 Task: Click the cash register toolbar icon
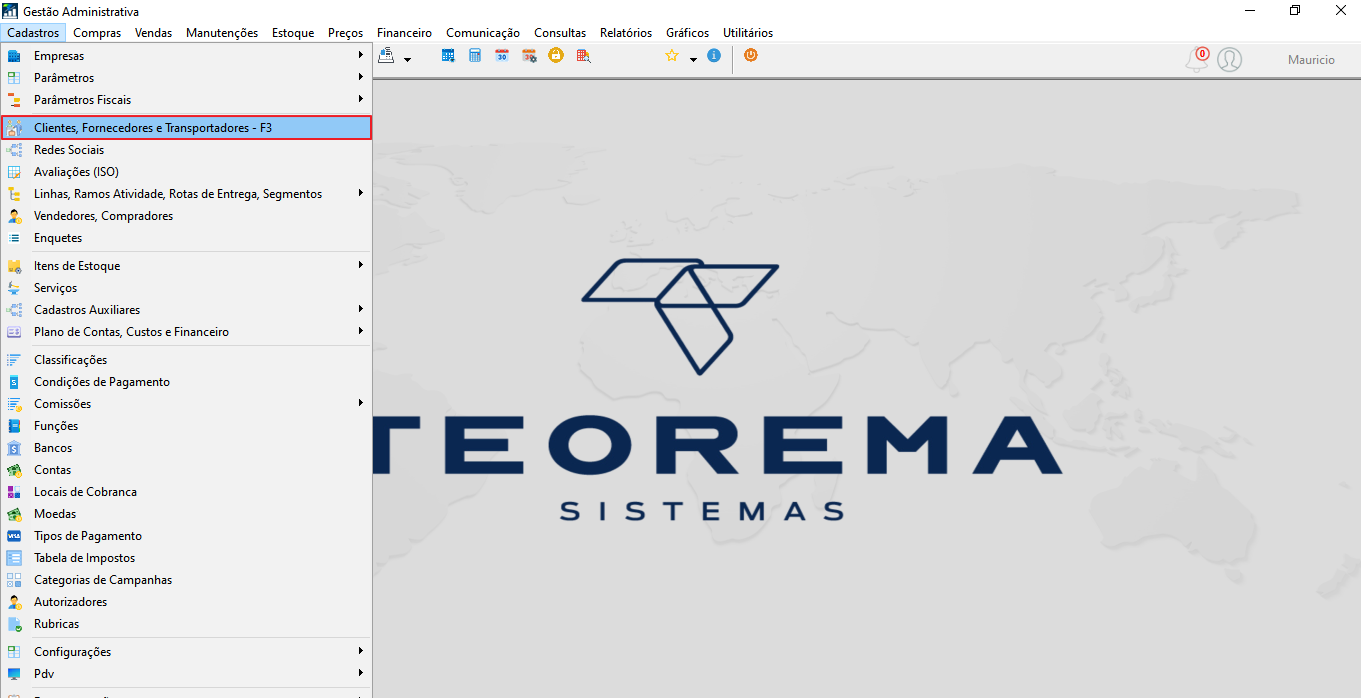386,56
